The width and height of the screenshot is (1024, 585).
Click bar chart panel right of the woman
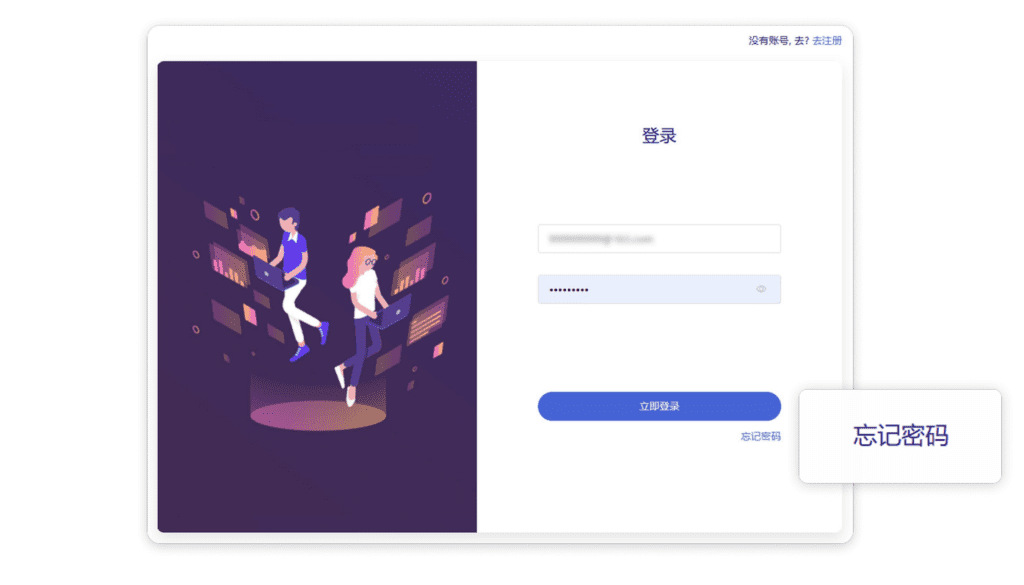click(413, 270)
